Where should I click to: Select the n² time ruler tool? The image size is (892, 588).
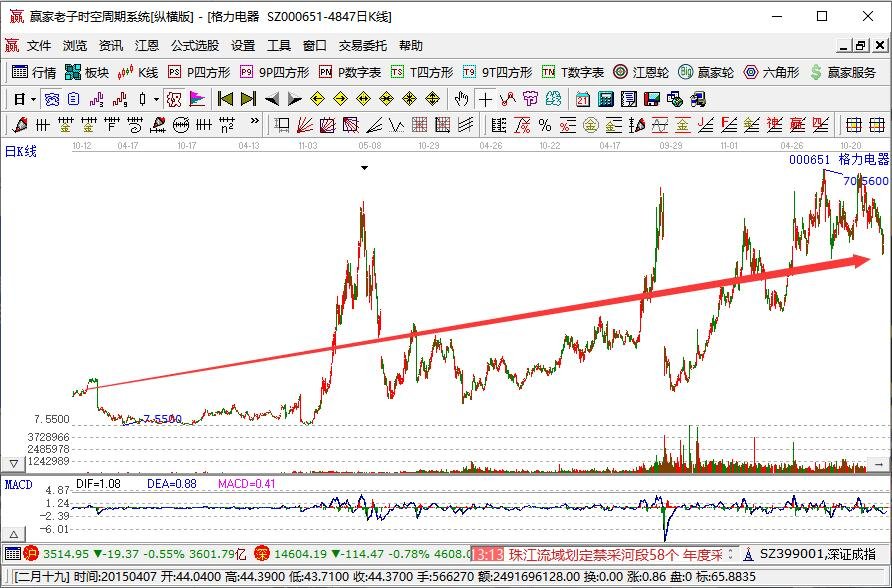pyautogui.click(x=227, y=125)
